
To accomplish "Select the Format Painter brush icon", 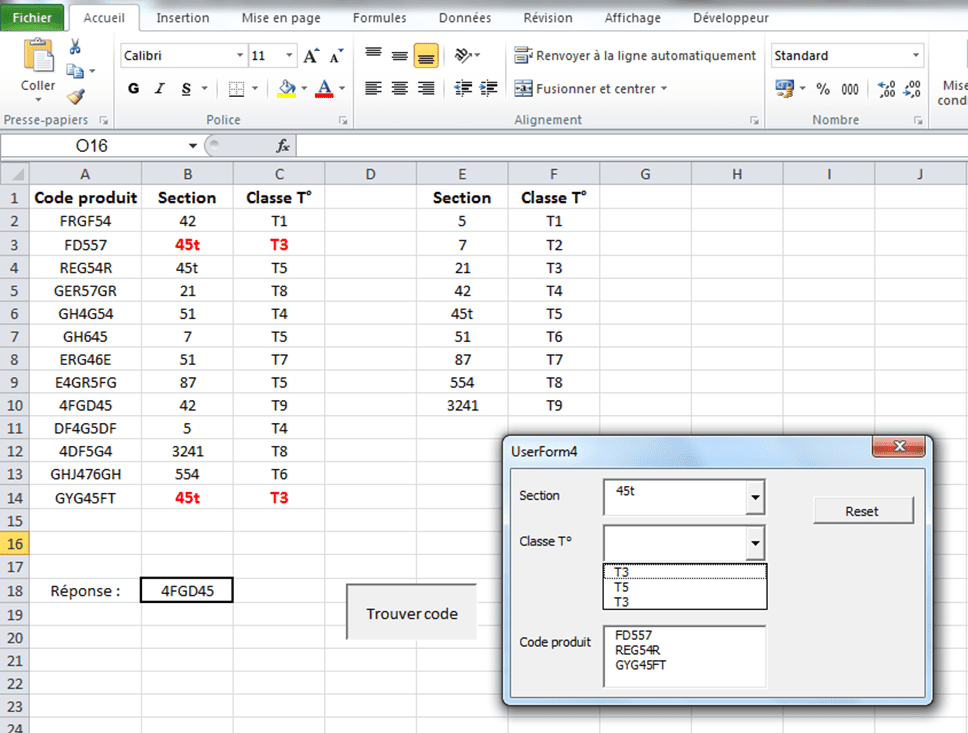I will tap(75, 96).
